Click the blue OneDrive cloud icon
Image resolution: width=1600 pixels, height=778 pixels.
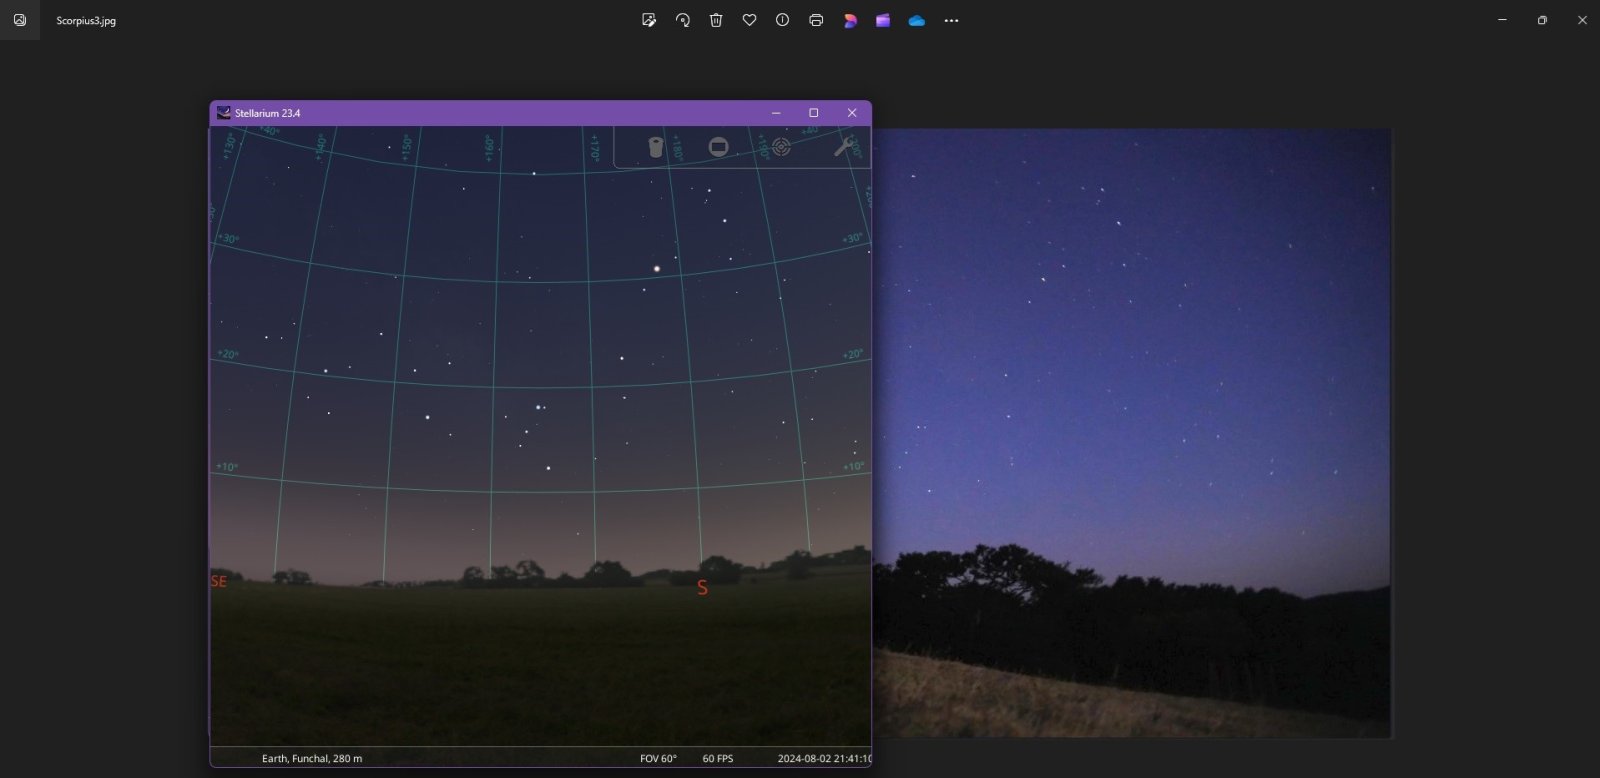[917, 20]
